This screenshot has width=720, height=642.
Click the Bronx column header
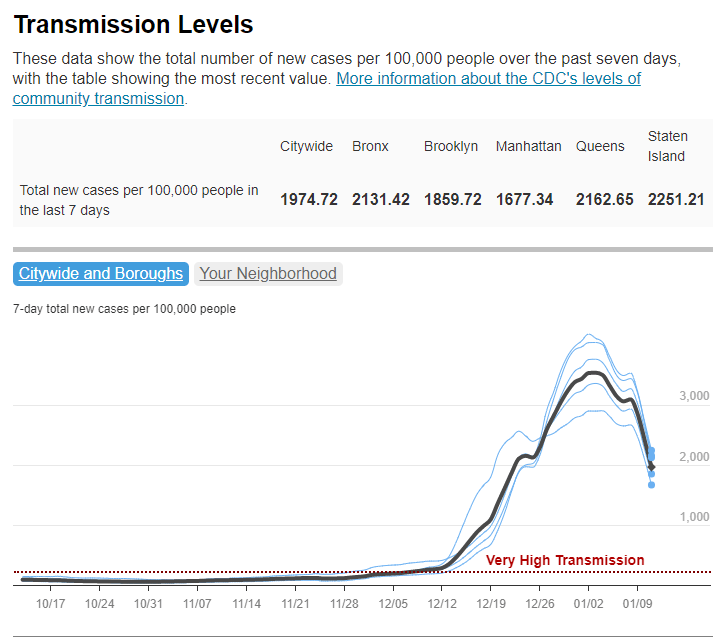370,146
